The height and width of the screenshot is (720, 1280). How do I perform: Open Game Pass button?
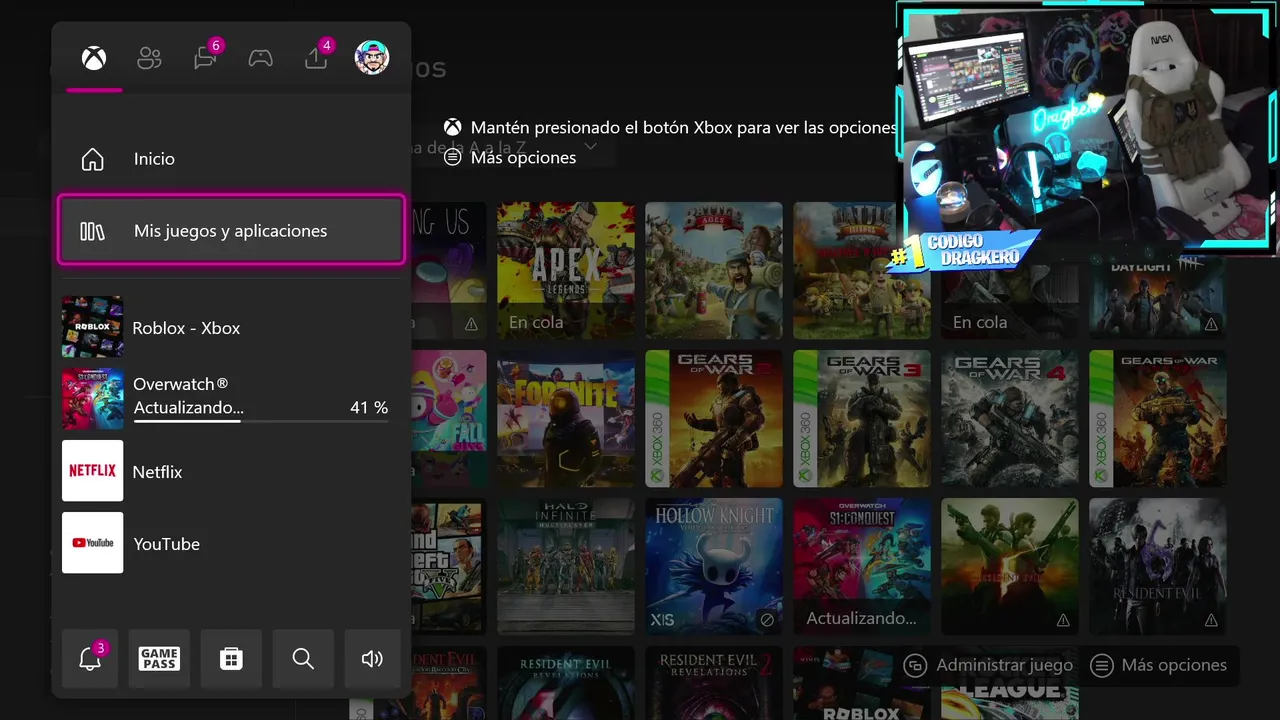pos(159,659)
